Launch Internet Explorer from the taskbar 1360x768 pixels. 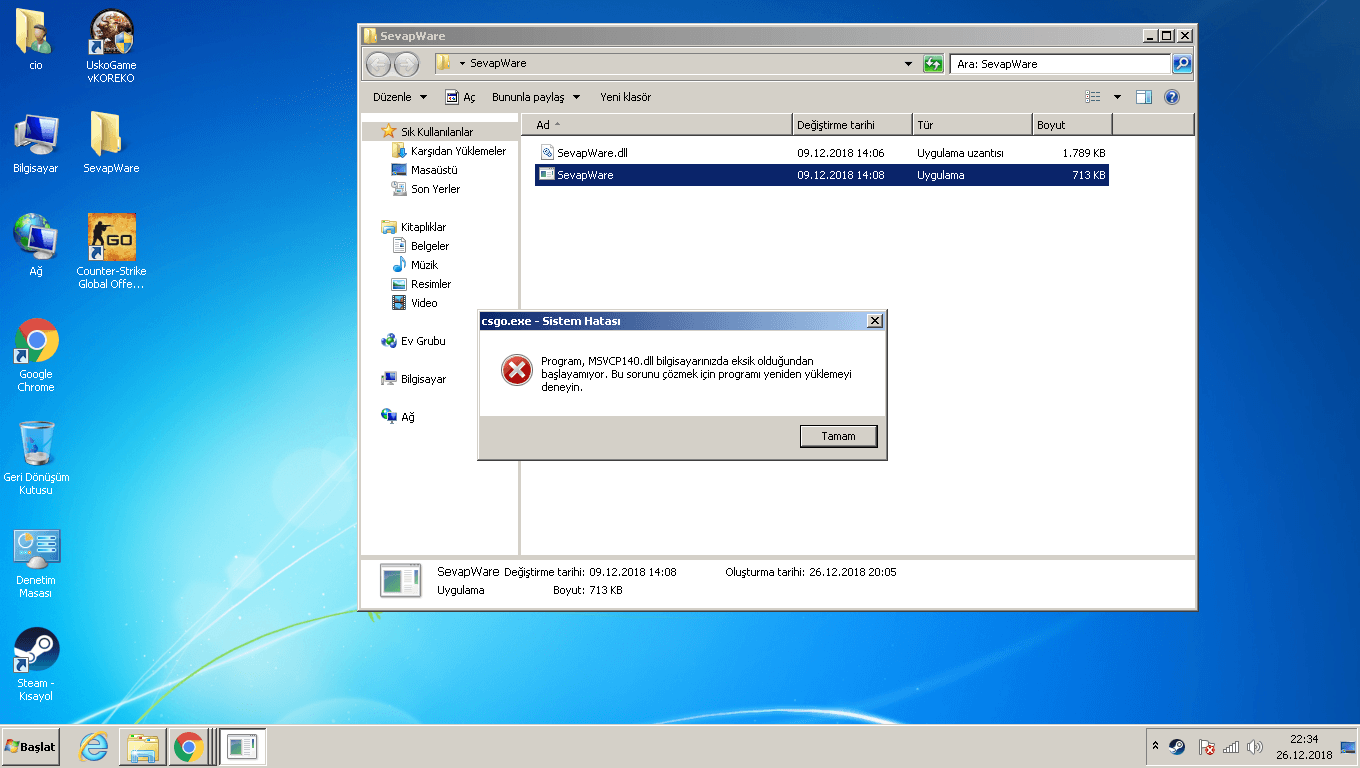click(x=94, y=747)
